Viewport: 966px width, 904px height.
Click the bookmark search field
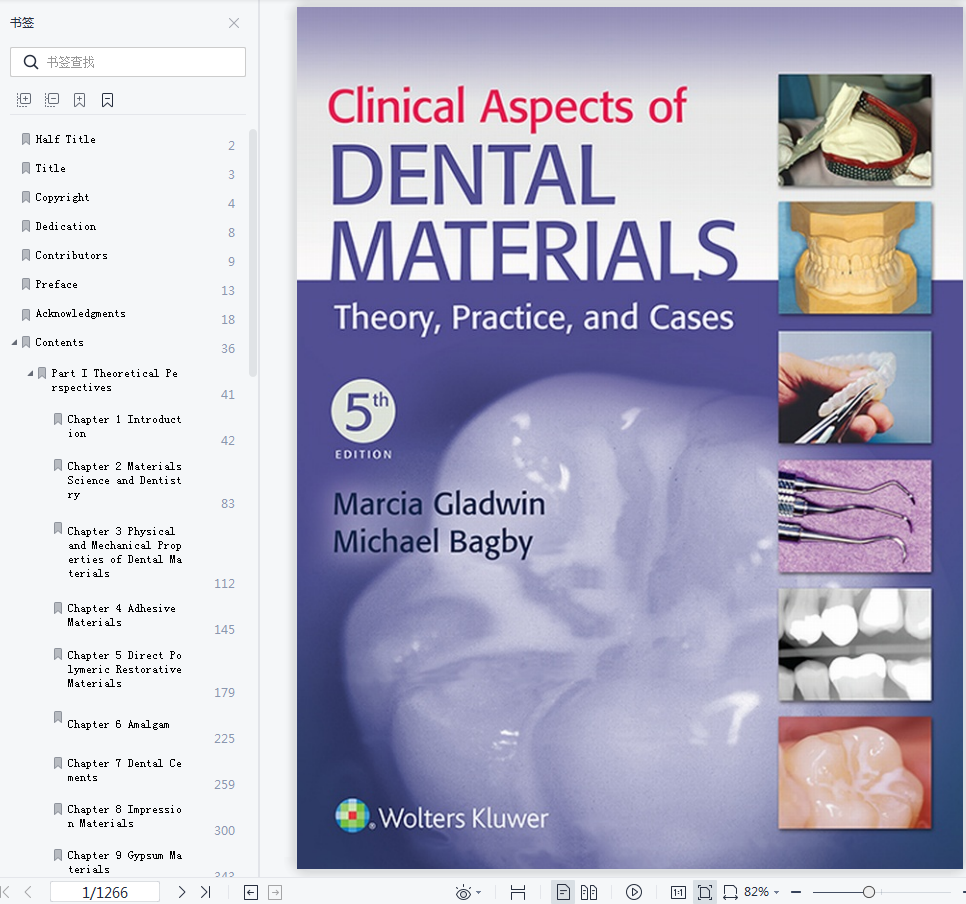(128, 62)
